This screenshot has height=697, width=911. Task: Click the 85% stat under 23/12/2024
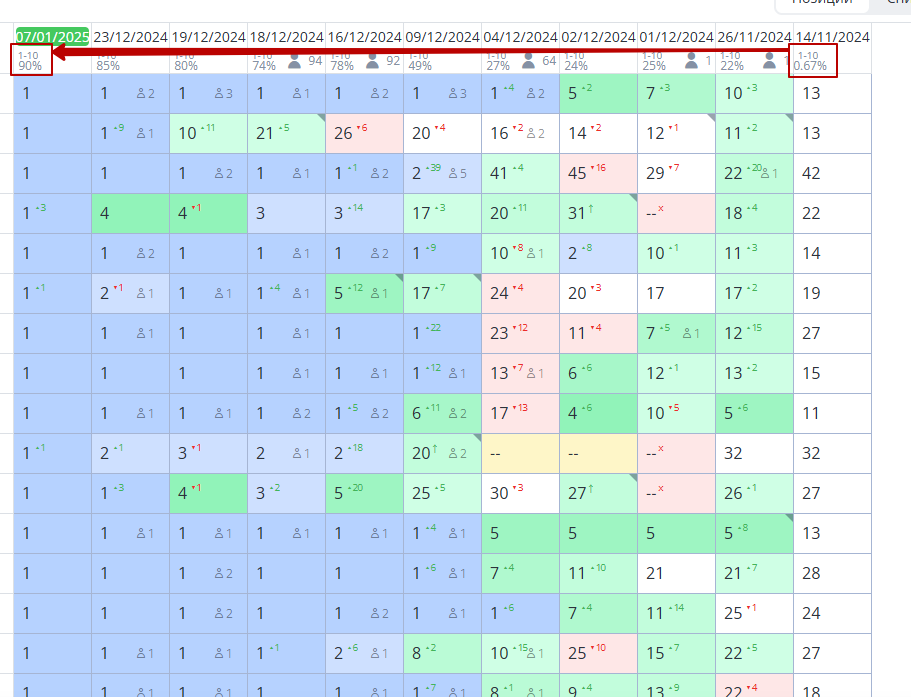(x=108, y=66)
